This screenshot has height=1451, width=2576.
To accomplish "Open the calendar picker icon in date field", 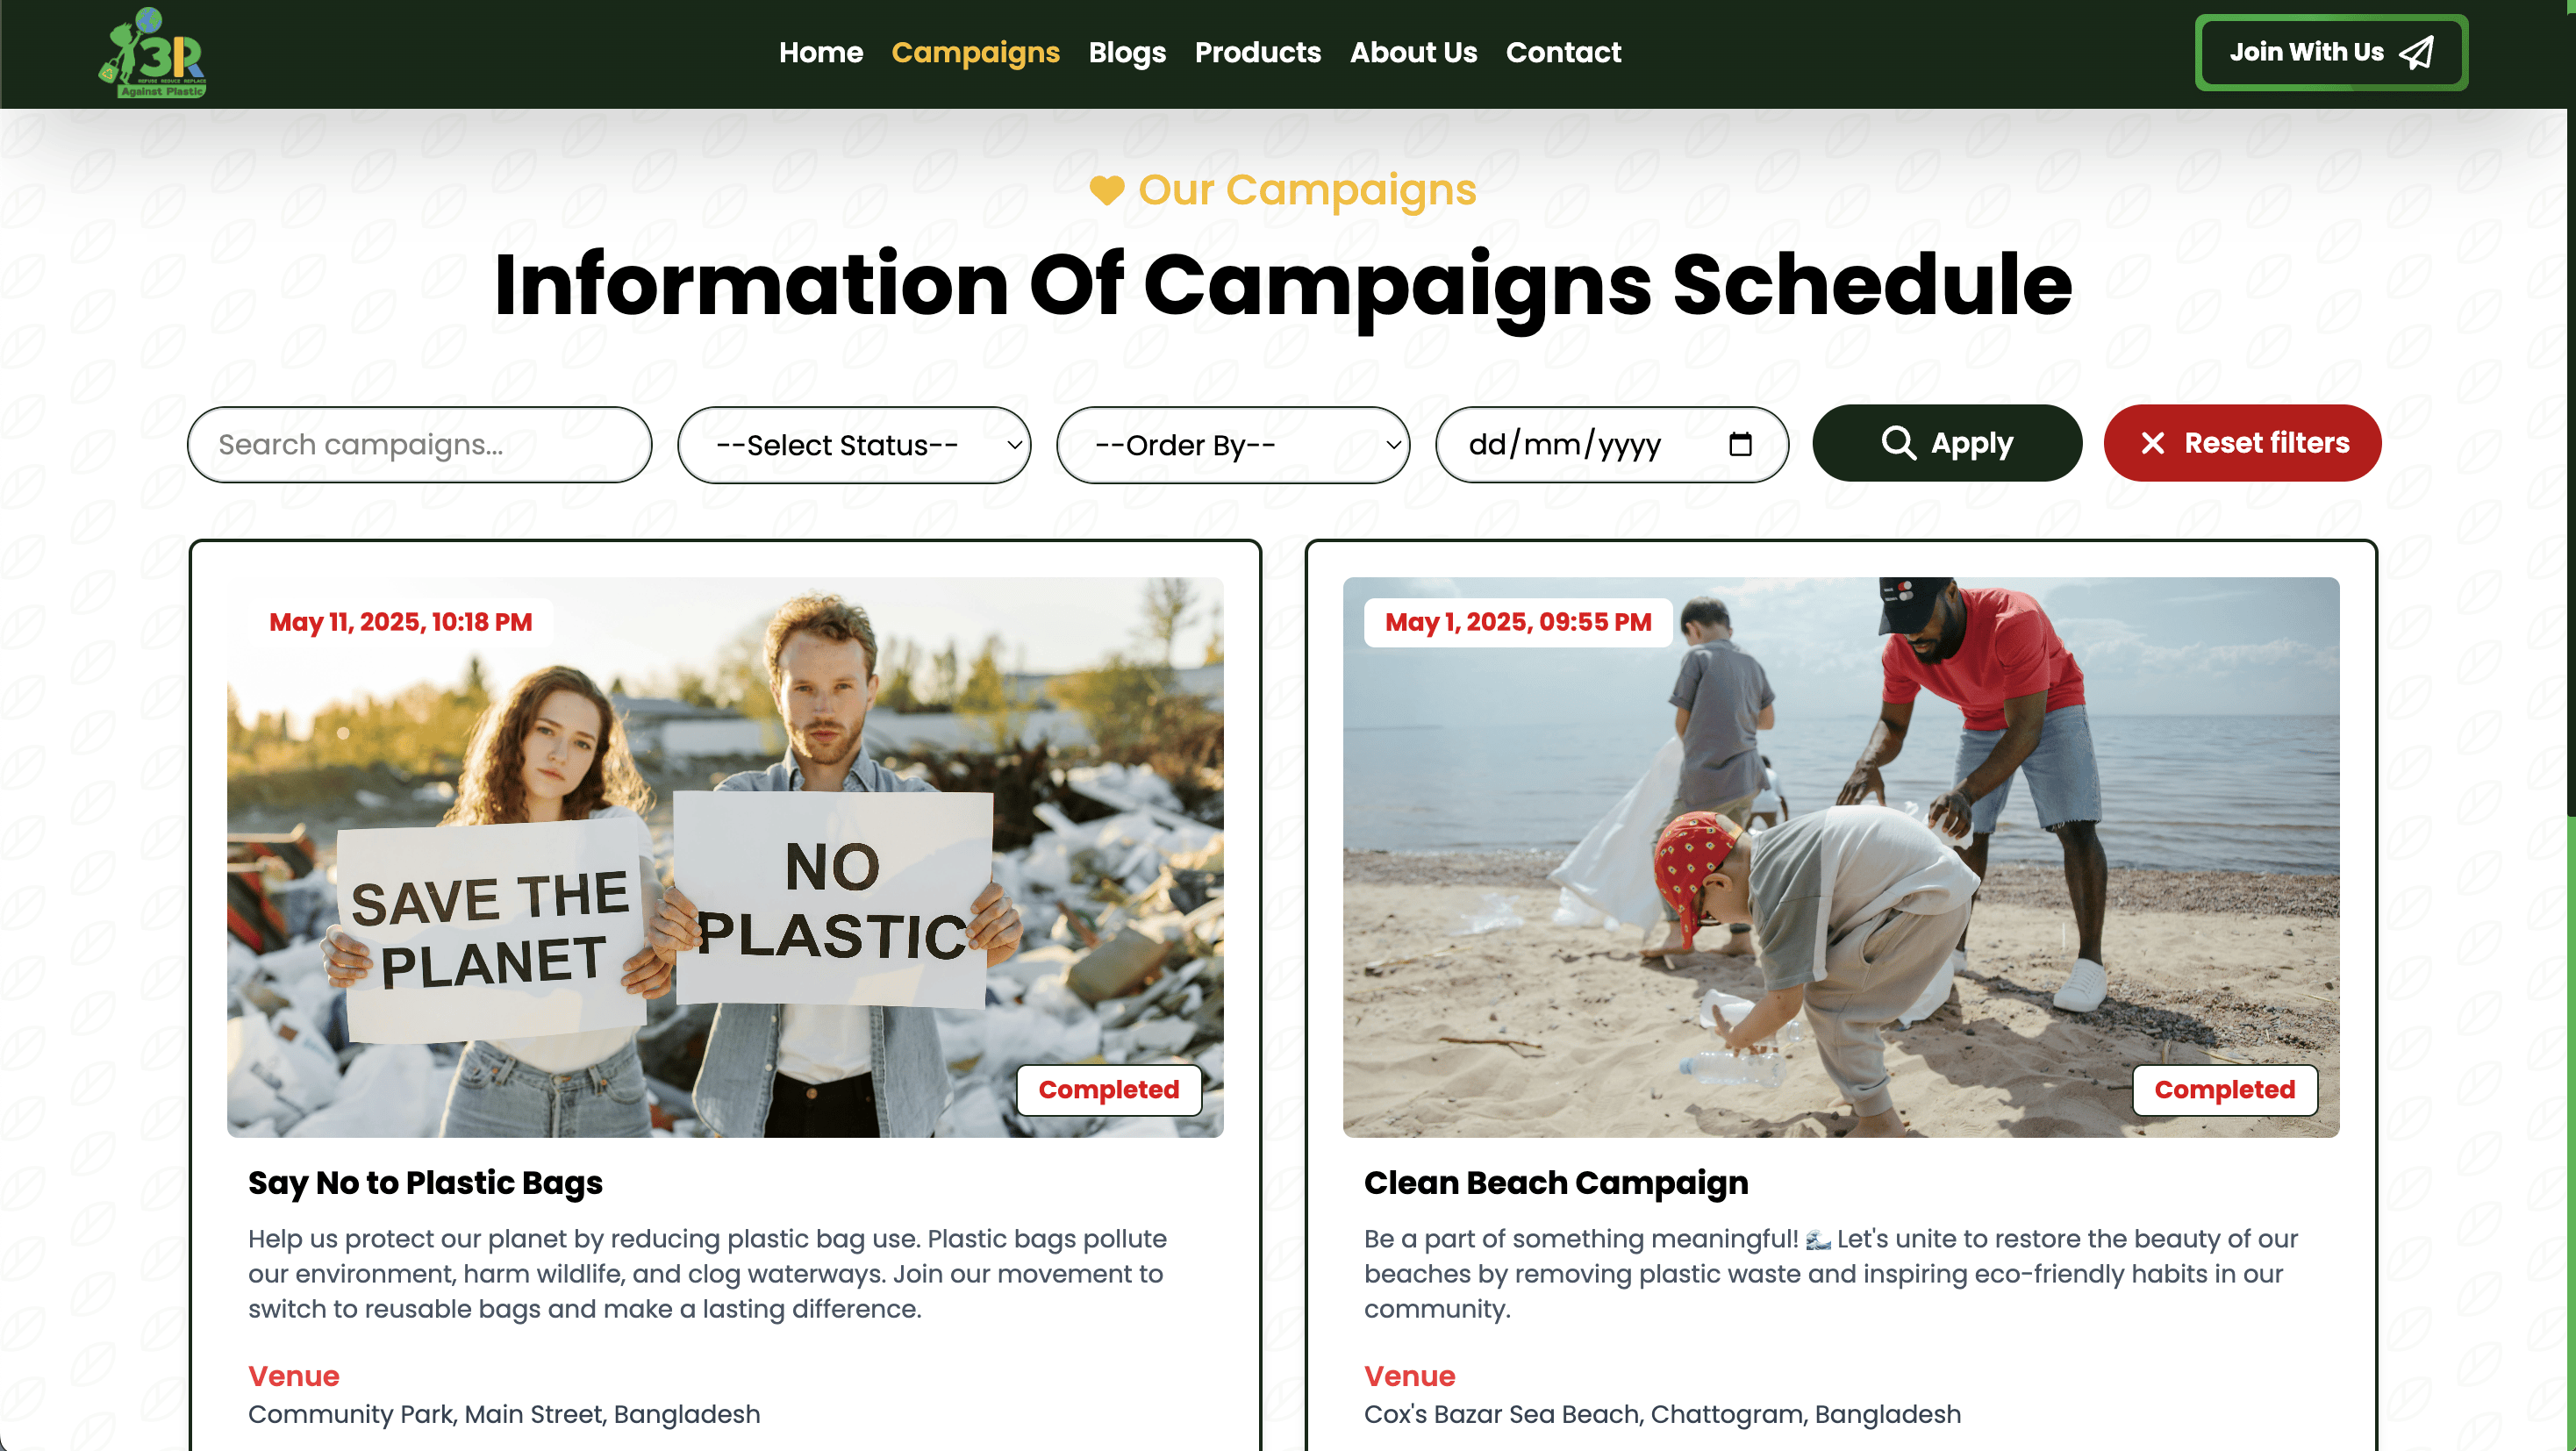I will [x=1740, y=444].
